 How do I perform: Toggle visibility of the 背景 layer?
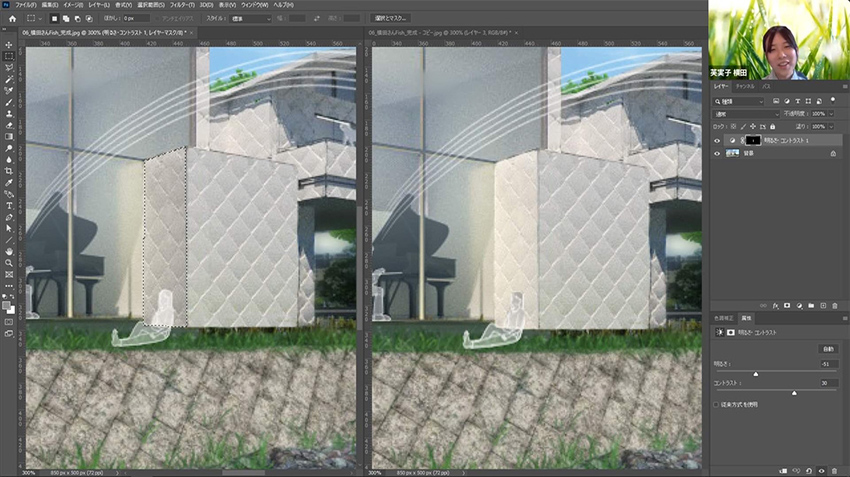coord(717,154)
